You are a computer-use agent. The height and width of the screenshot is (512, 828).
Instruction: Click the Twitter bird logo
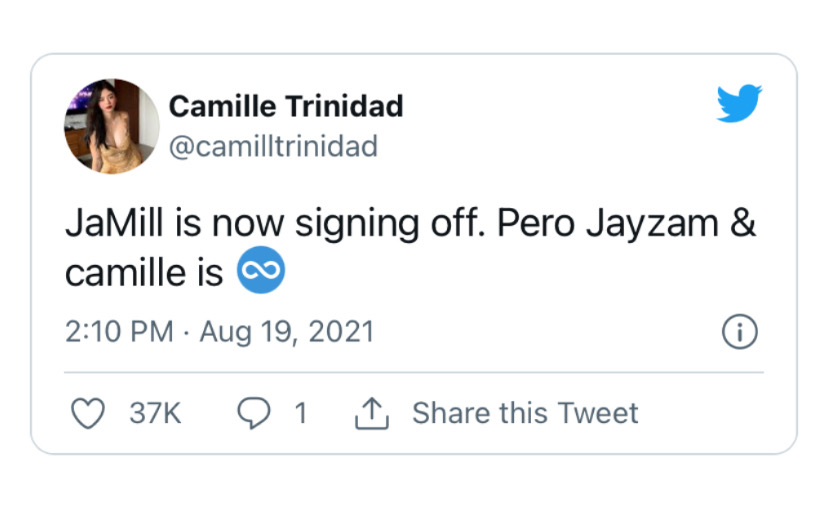(x=739, y=104)
